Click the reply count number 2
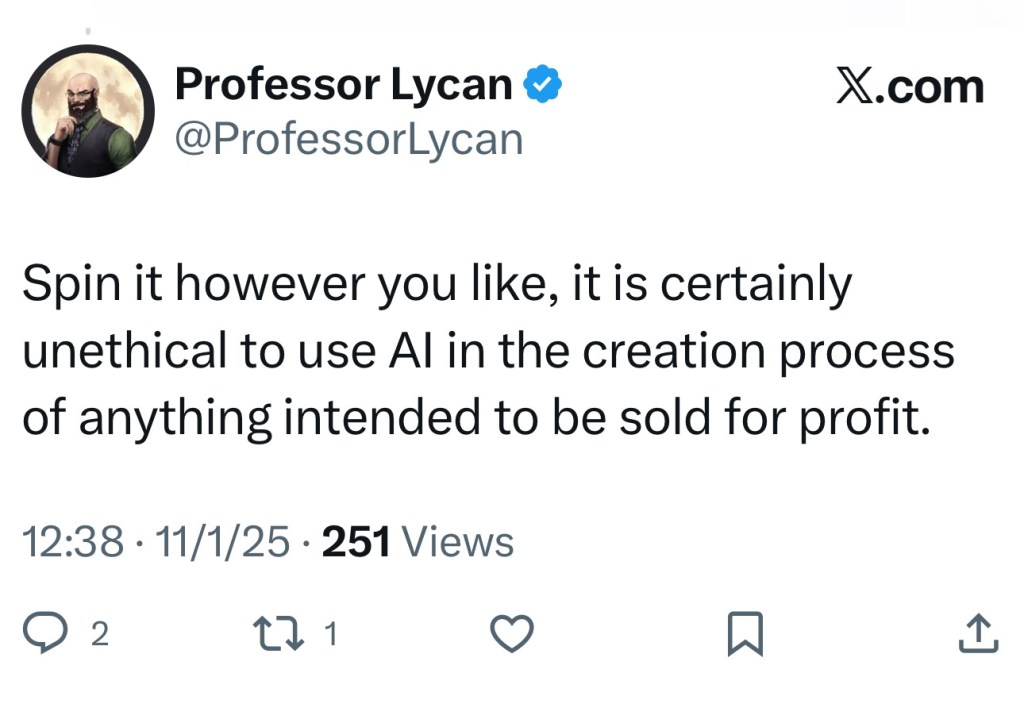This screenshot has width=1024, height=723. click(98, 635)
